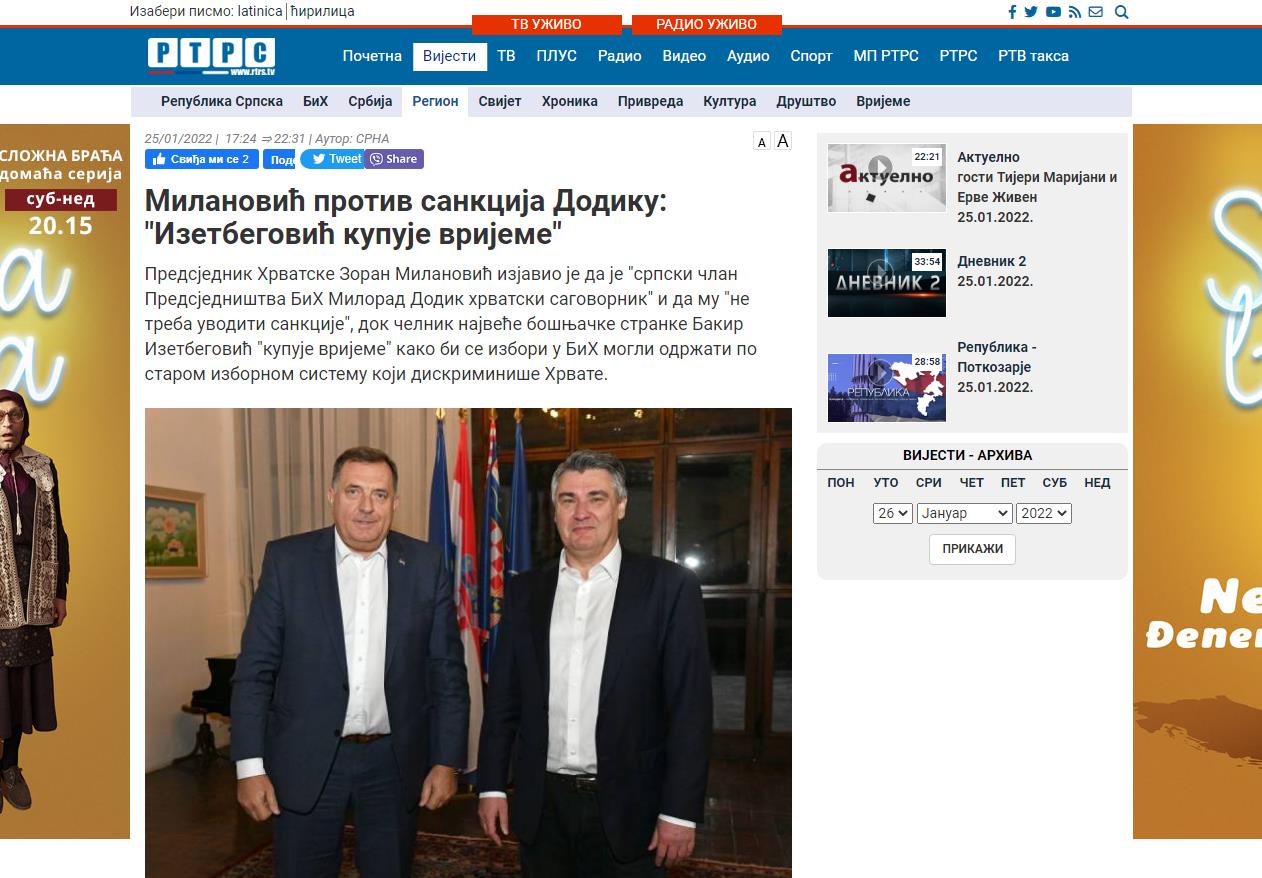Viewport: 1262px width, 878px height.
Task: Go to the RTRS logo homepage
Action: point(211,56)
